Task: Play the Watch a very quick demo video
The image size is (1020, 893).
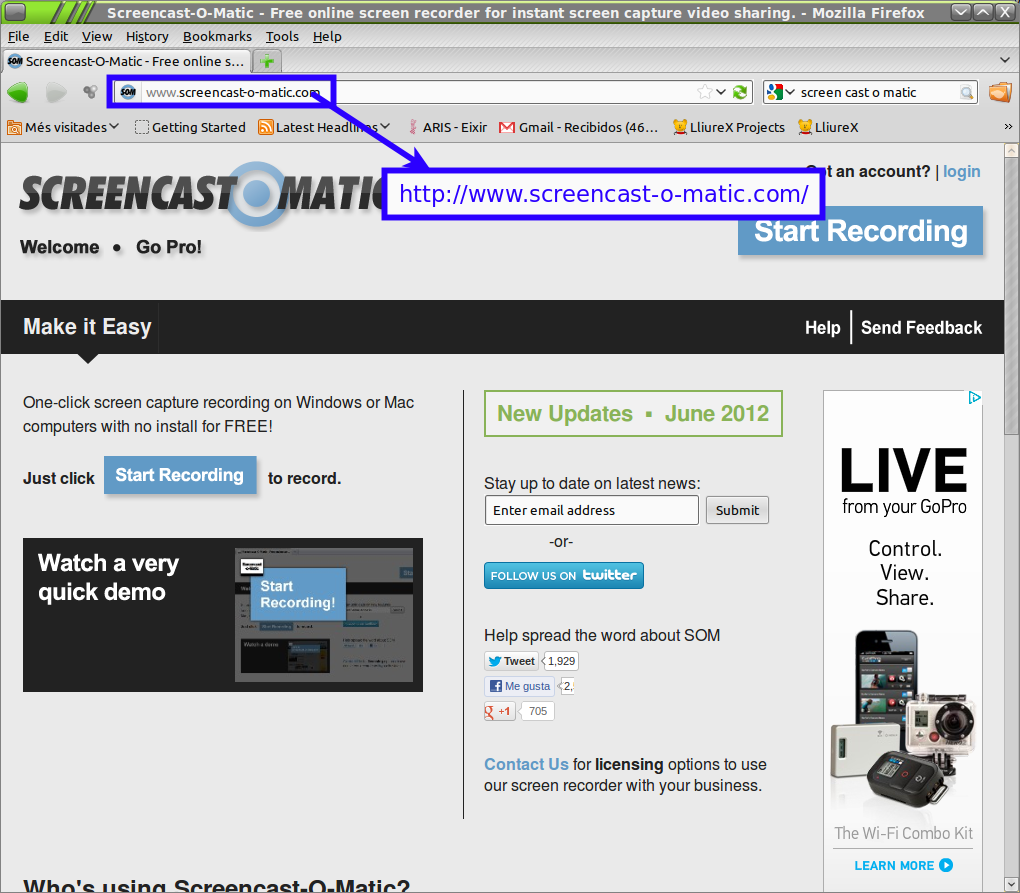Action: tap(222, 615)
